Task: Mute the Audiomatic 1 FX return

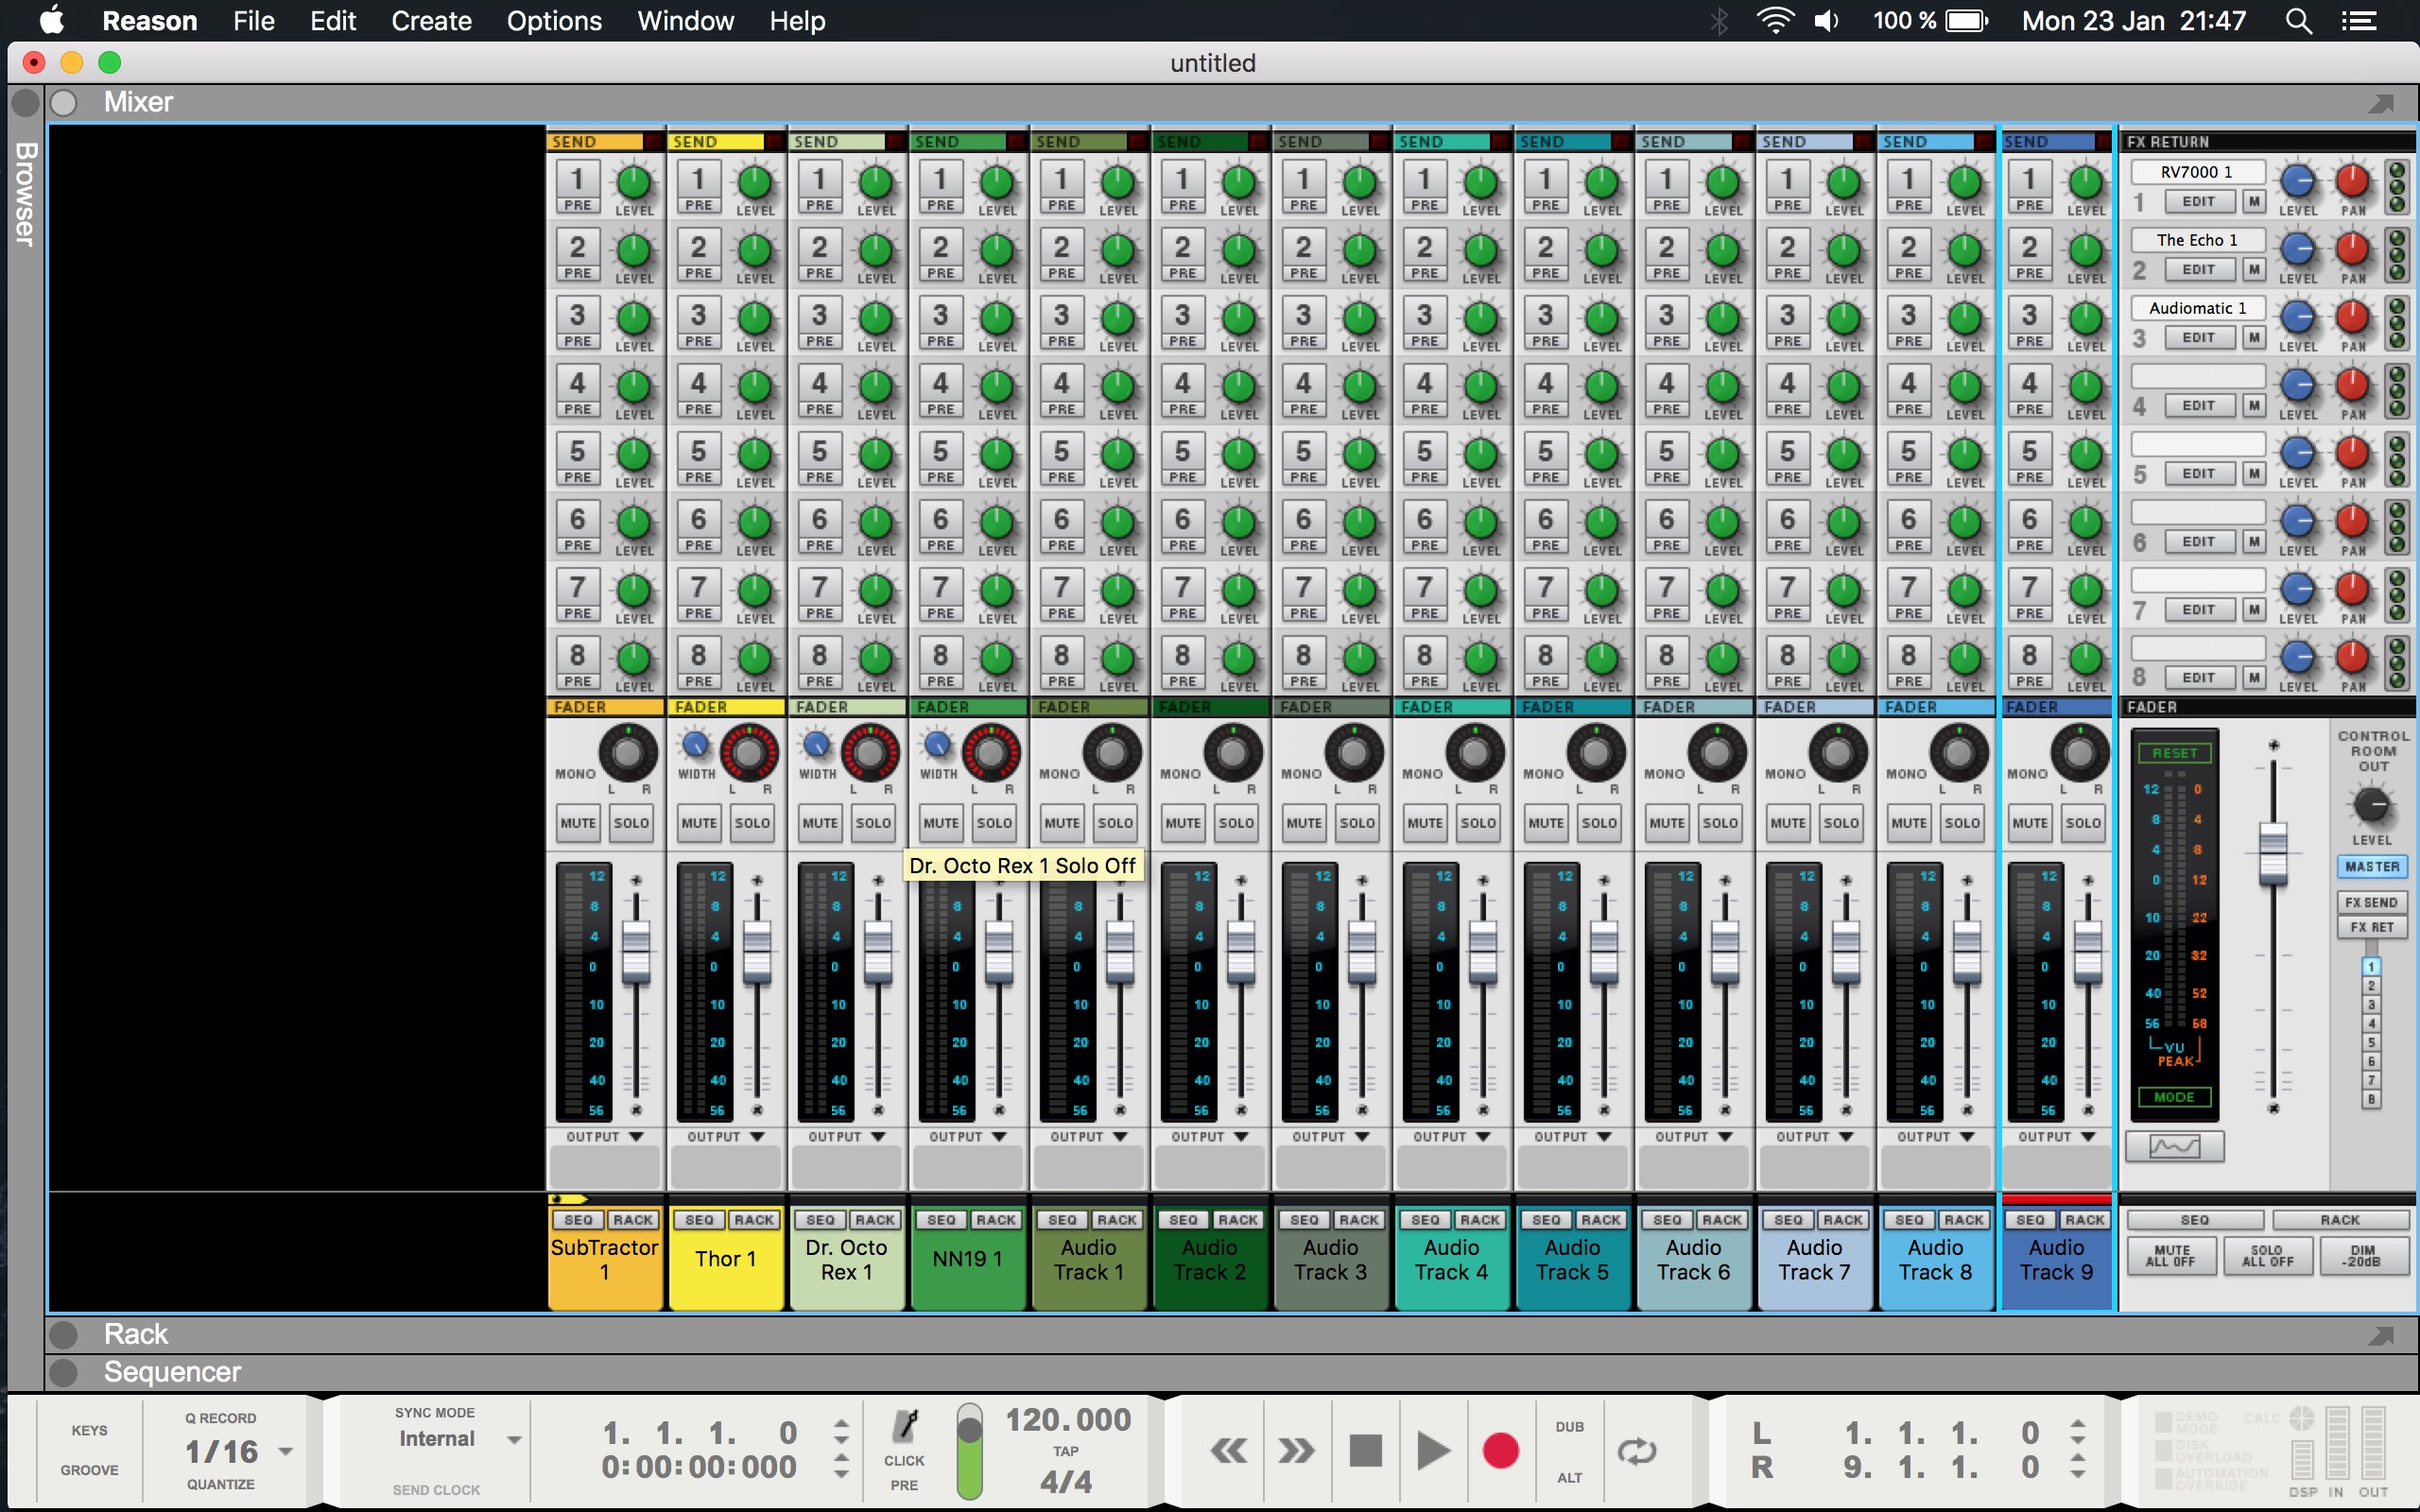Action: pos(2254,338)
